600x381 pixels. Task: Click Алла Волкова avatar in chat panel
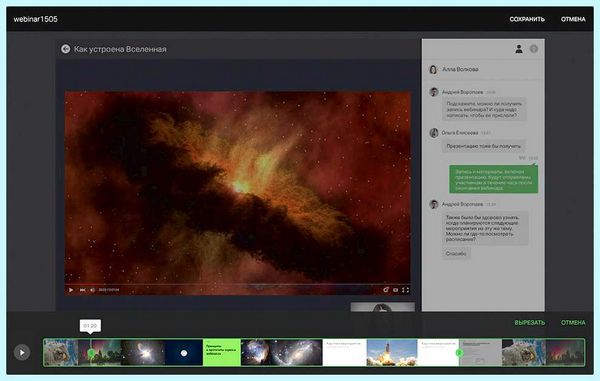click(433, 69)
